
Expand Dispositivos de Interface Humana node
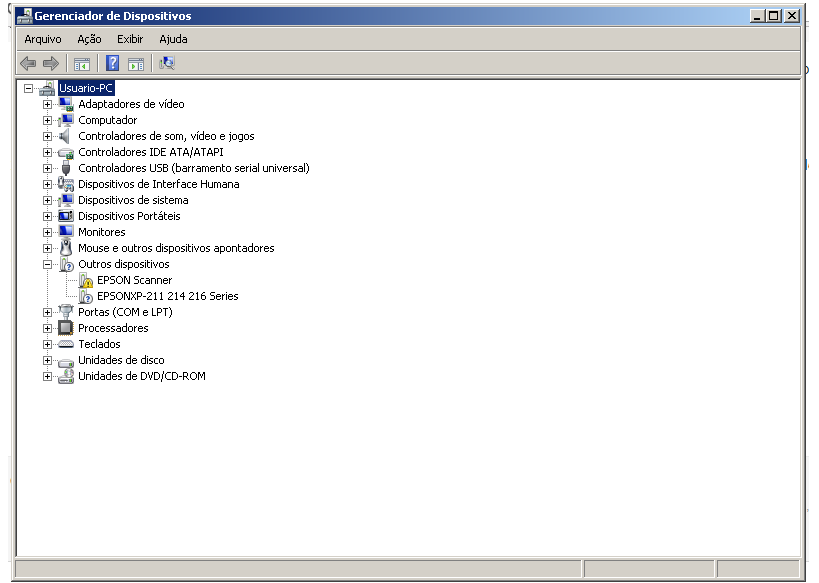pos(47,184)
